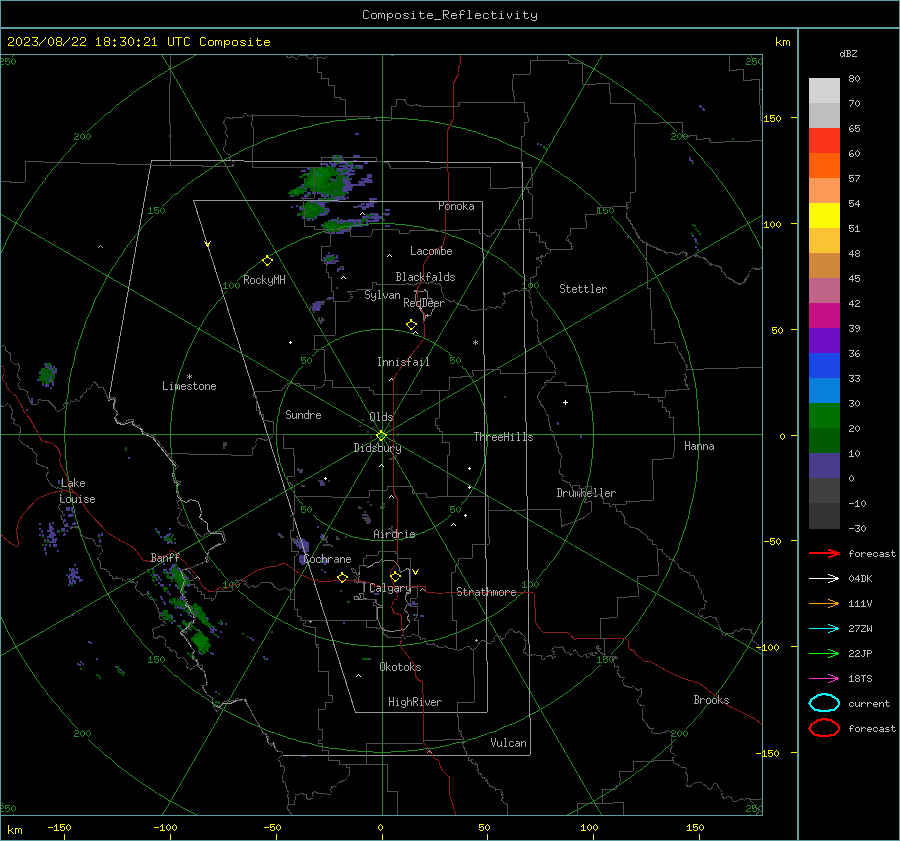900x841 pixels.
Task: Click the yellow 54 to 51 dBZ swatch
Action: click(x=824, y=216)
